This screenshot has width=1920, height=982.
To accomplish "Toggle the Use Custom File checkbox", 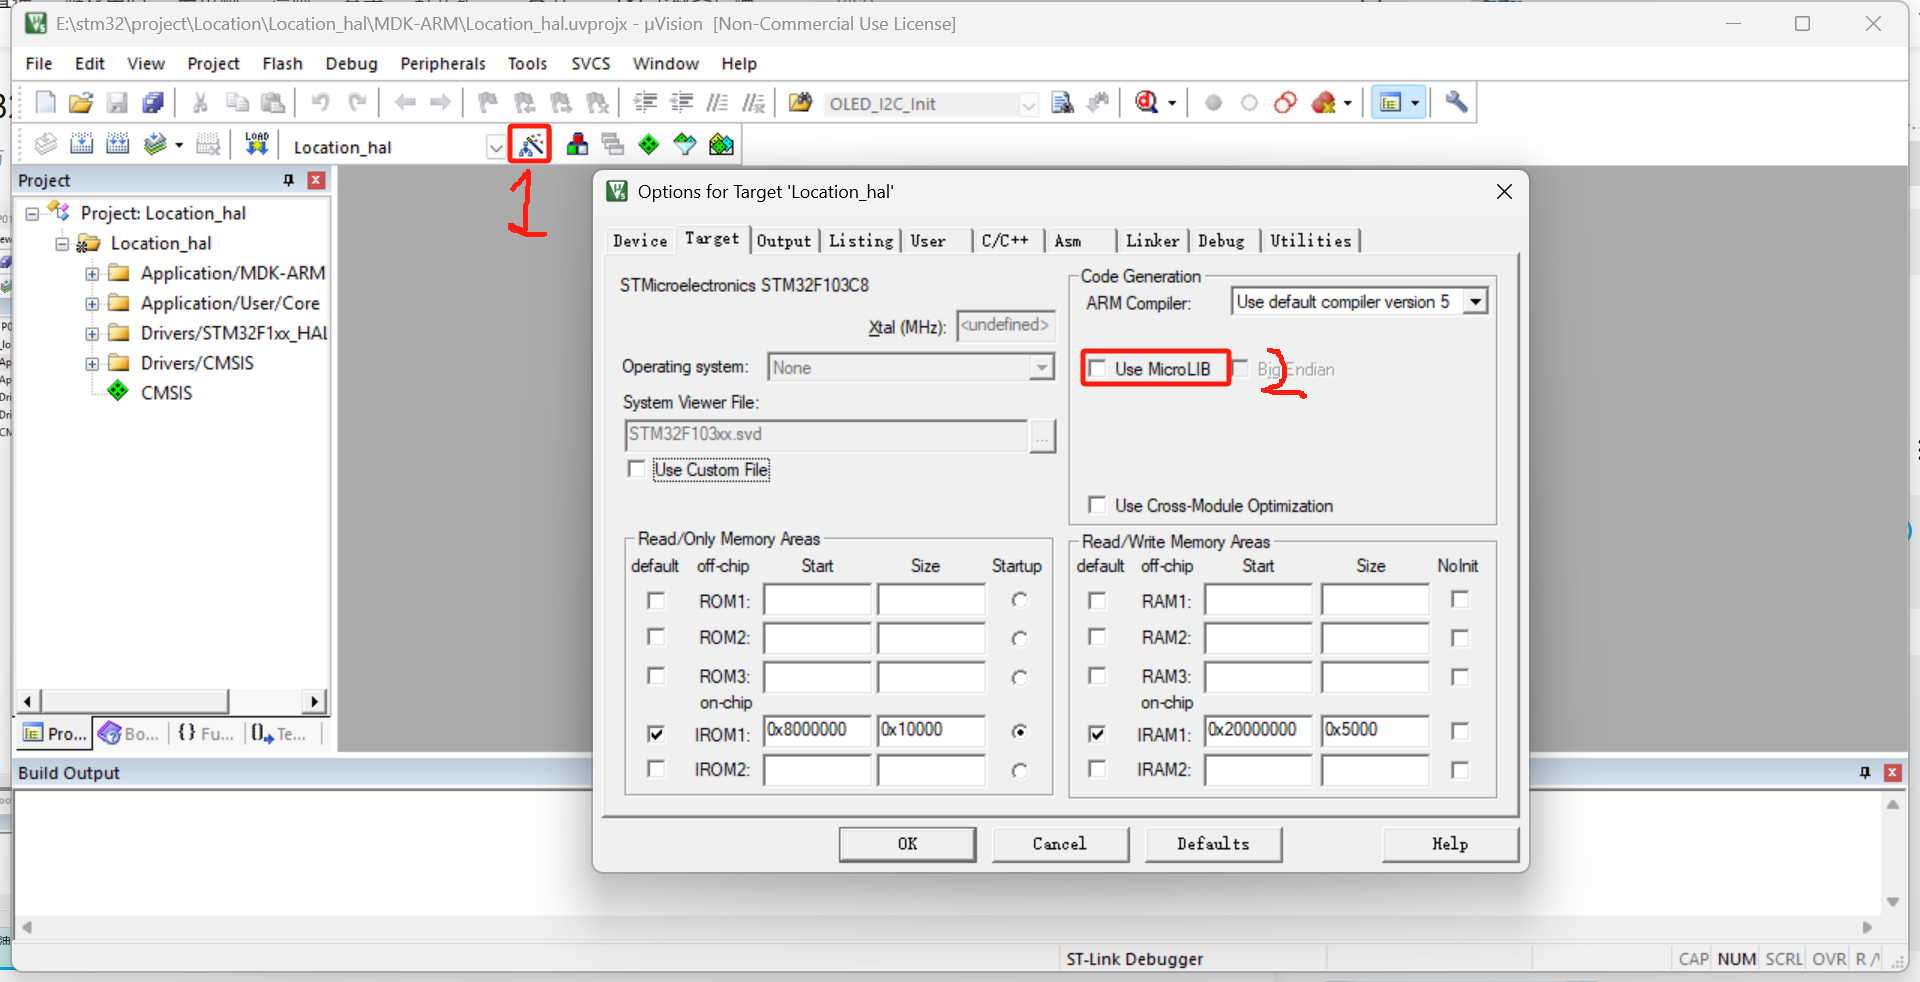I will point(636,469).
